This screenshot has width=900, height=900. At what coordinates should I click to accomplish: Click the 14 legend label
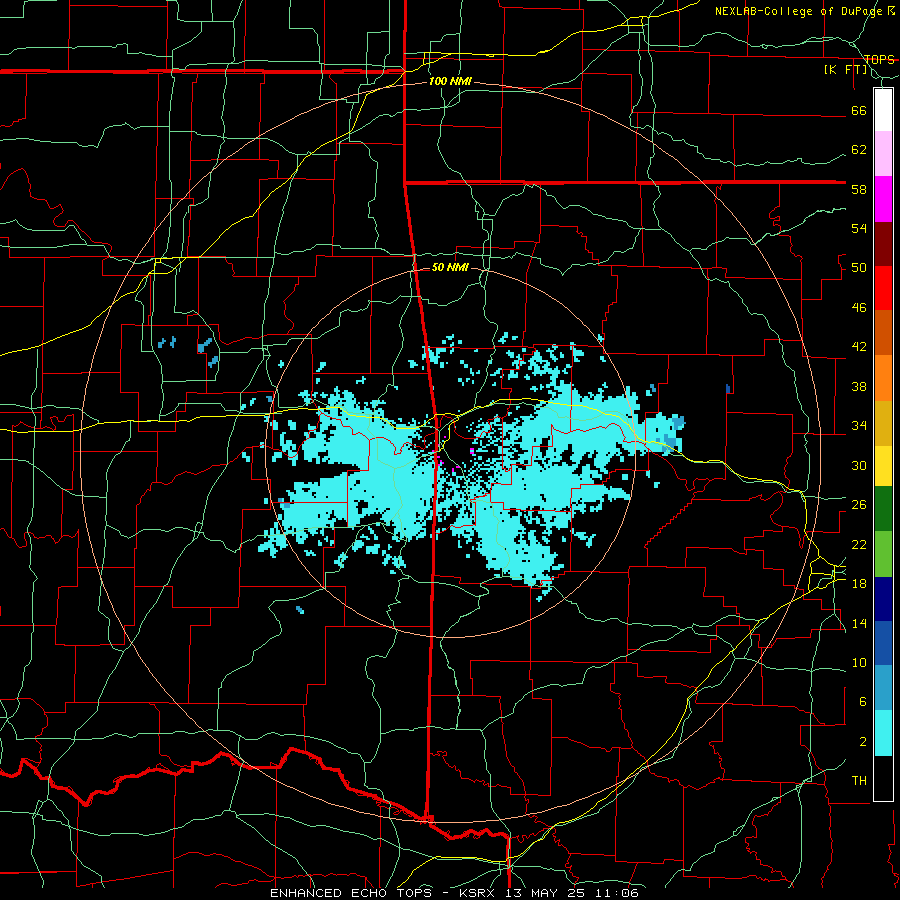coord(859,623)
